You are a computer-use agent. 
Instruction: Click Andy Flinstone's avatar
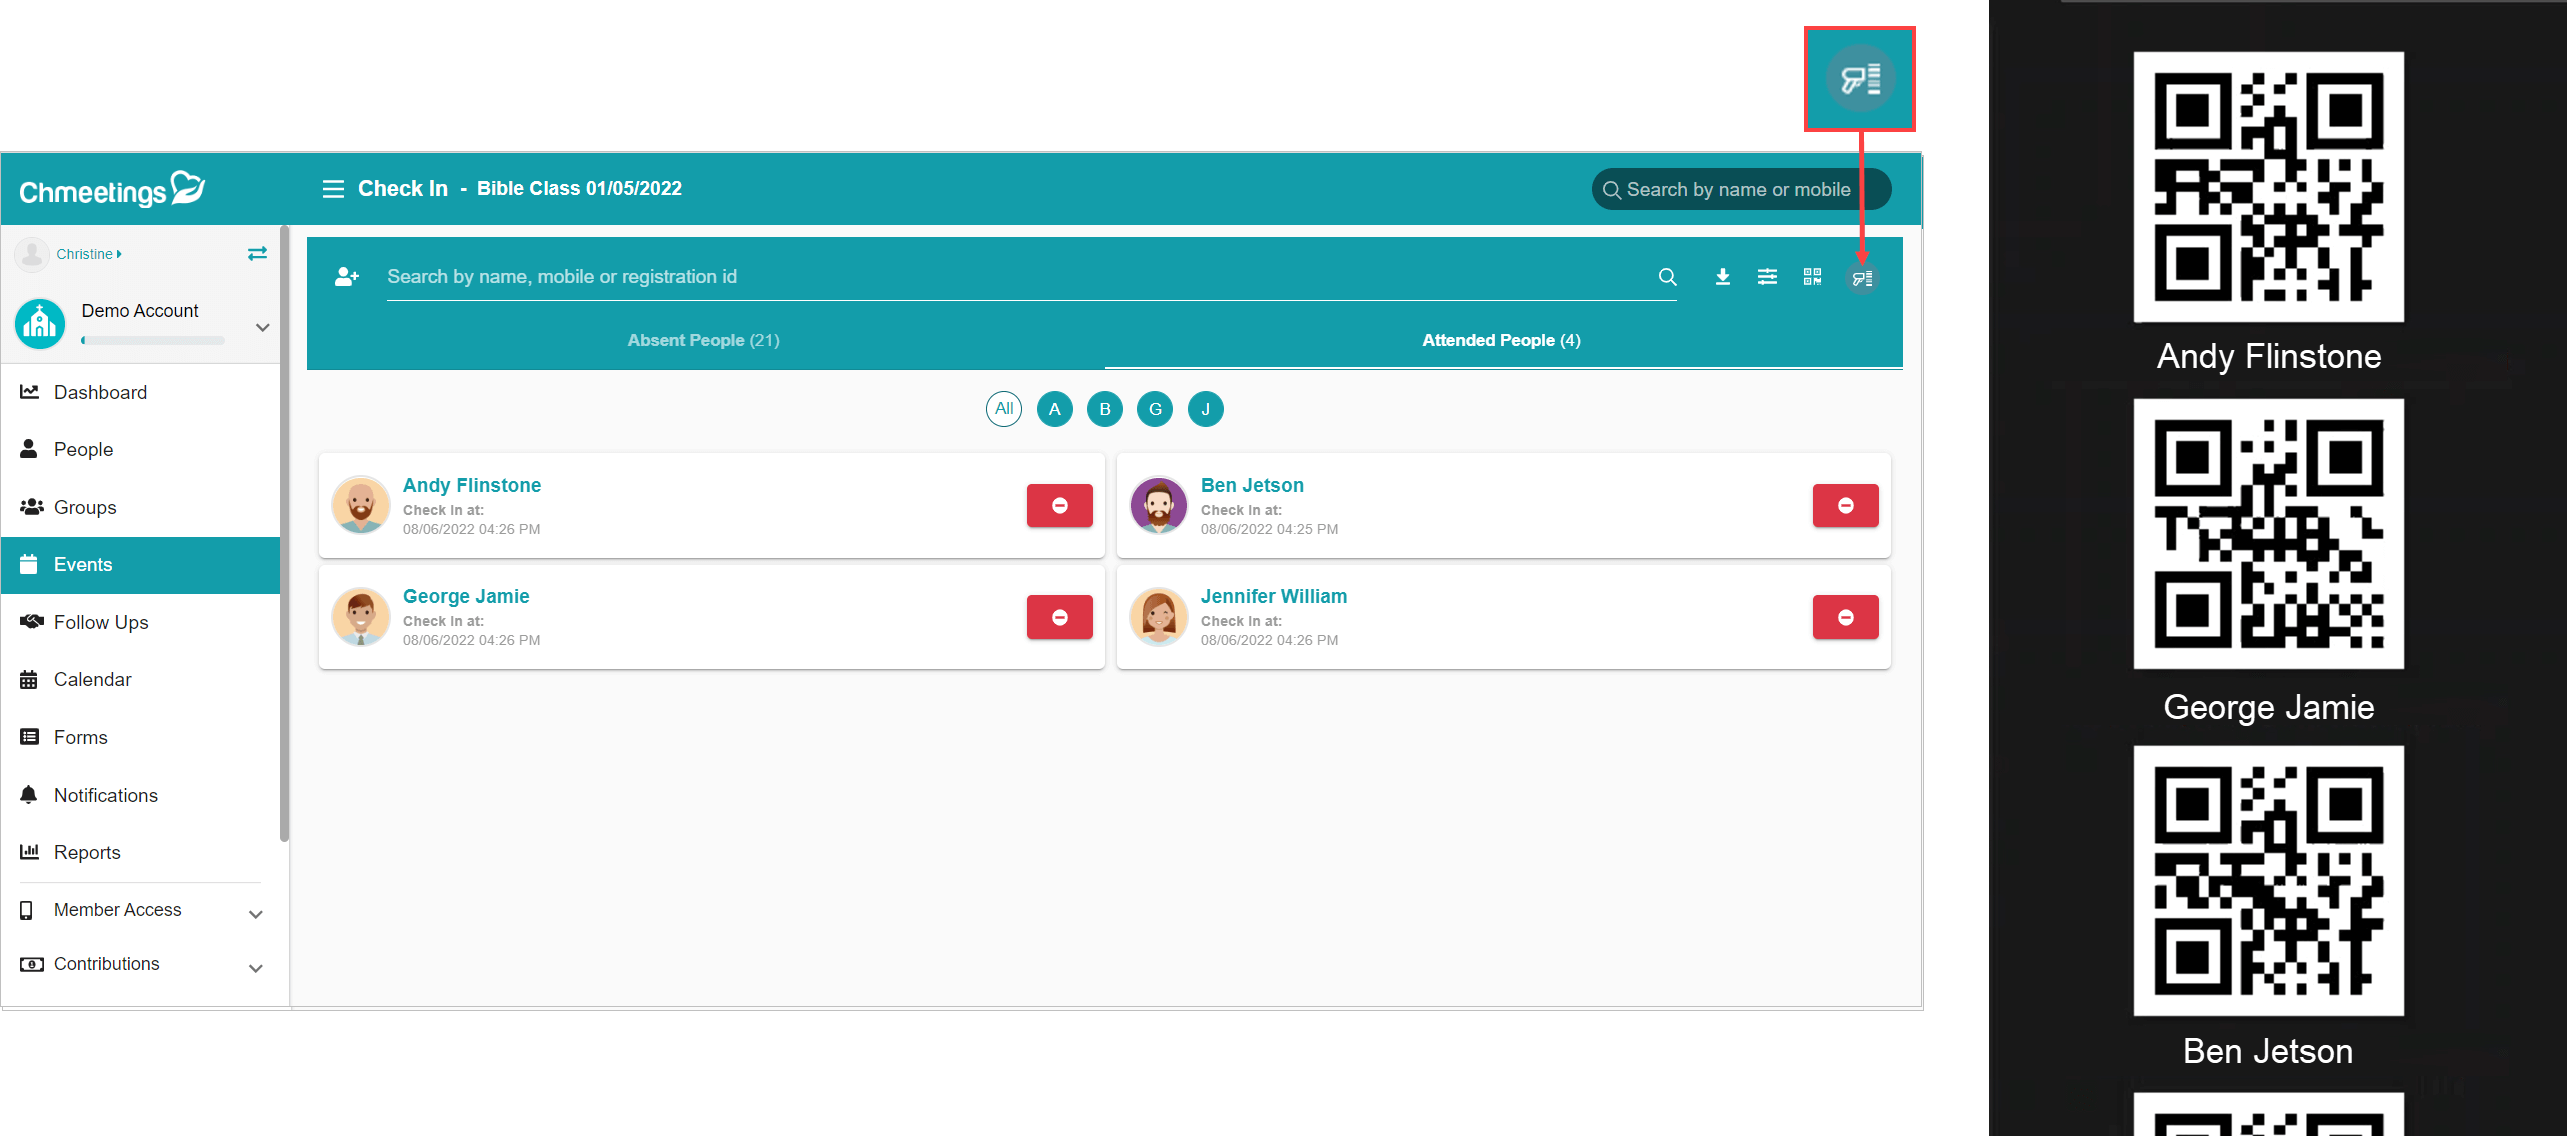click(x=361, y=505)
